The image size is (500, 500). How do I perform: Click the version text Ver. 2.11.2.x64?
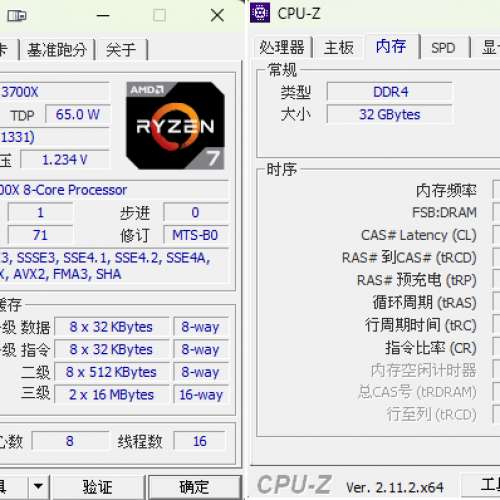395,488
